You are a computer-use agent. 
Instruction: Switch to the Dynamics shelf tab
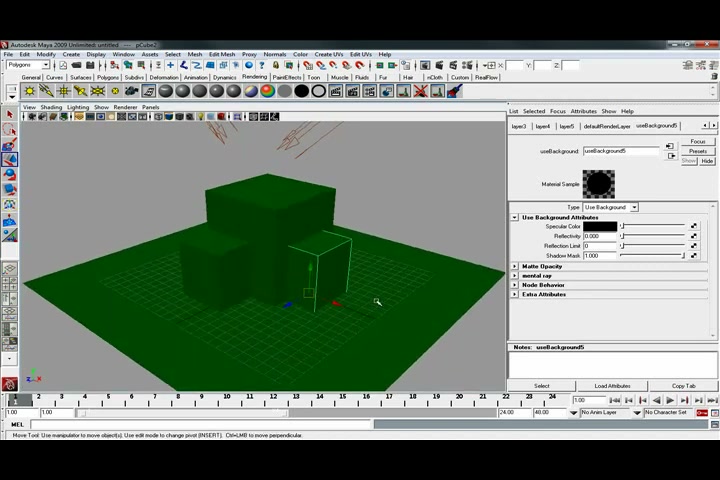[x=225, y=78]
